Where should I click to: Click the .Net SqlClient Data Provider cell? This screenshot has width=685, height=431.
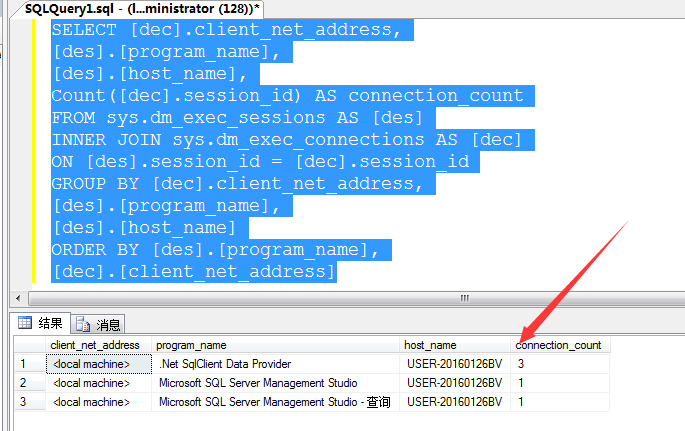(x=275, y=364)
